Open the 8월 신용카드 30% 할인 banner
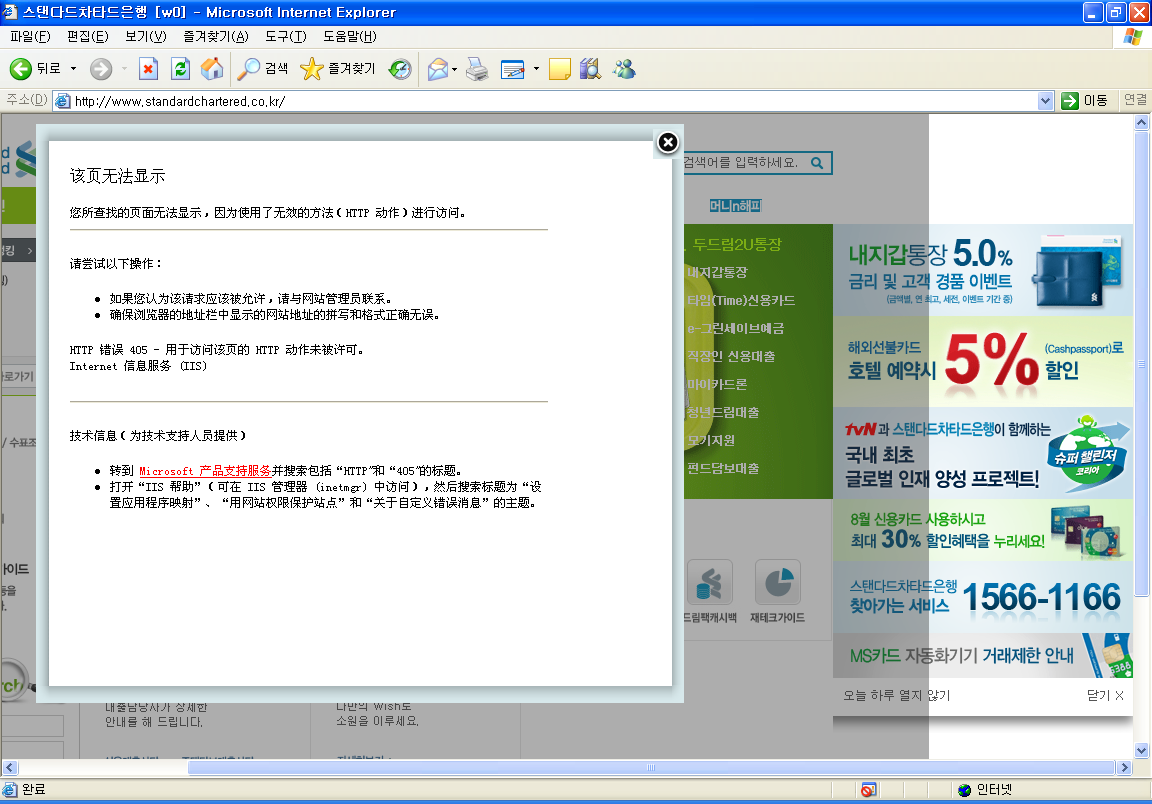Image resolution: width=1152 pixels, height=804 pixels. pos(983,531)
